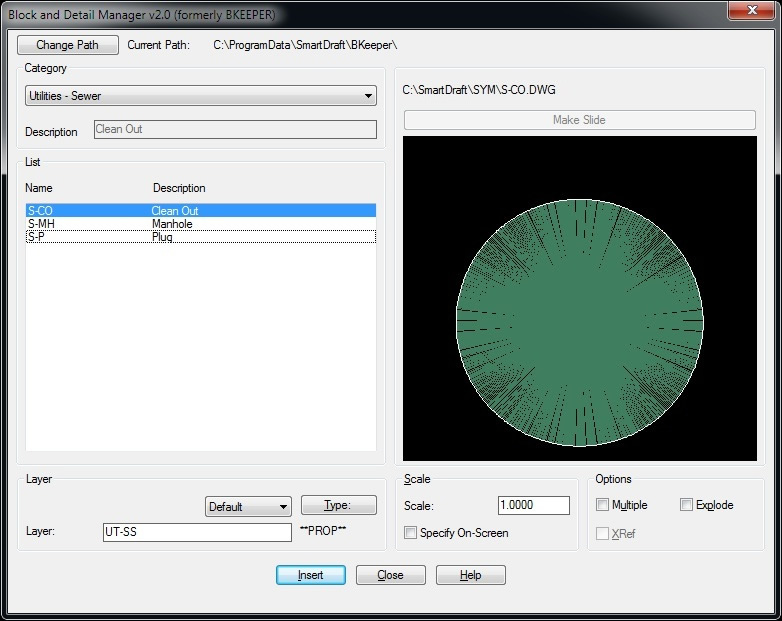Click the Name column header
This screenshot has width=782, height=621.
point(39,188)
